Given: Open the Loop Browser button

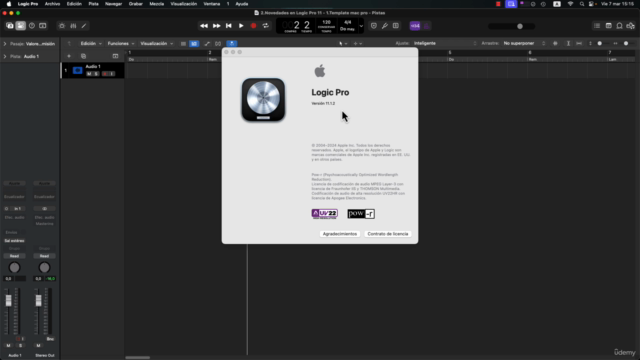Looking at the screenshot, I should click(620, 26).
